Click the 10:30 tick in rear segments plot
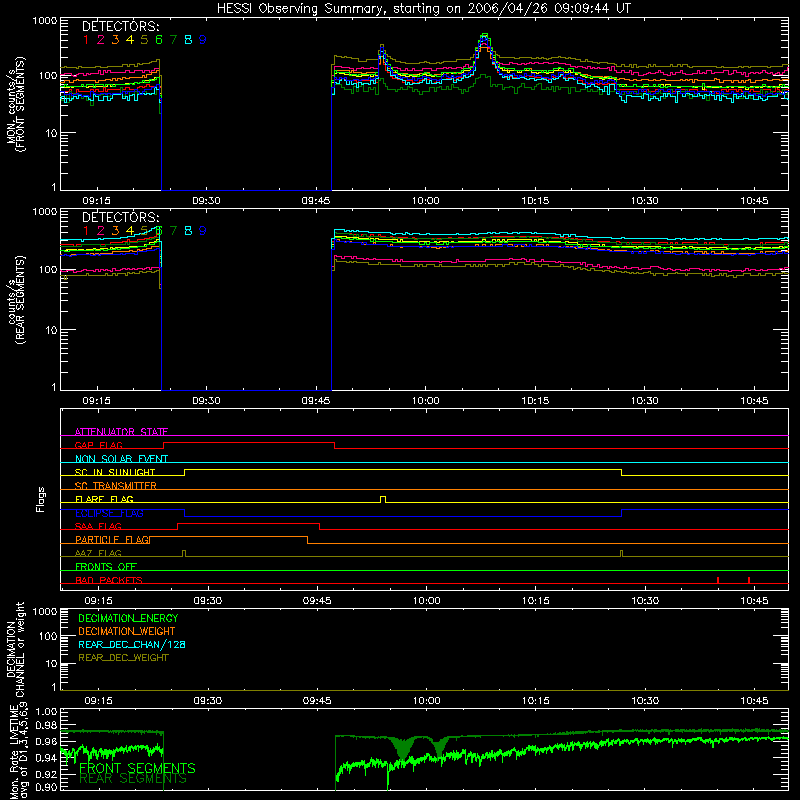 tap(644, 401)
